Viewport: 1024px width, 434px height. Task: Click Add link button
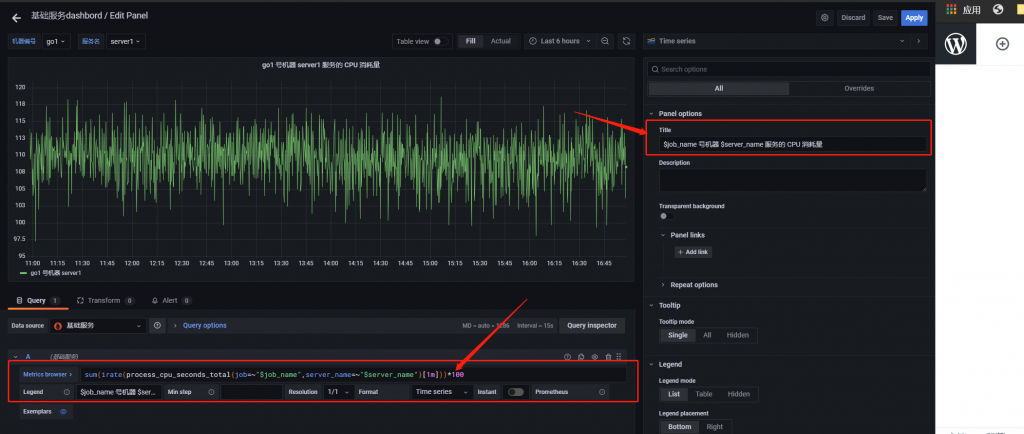693,252
